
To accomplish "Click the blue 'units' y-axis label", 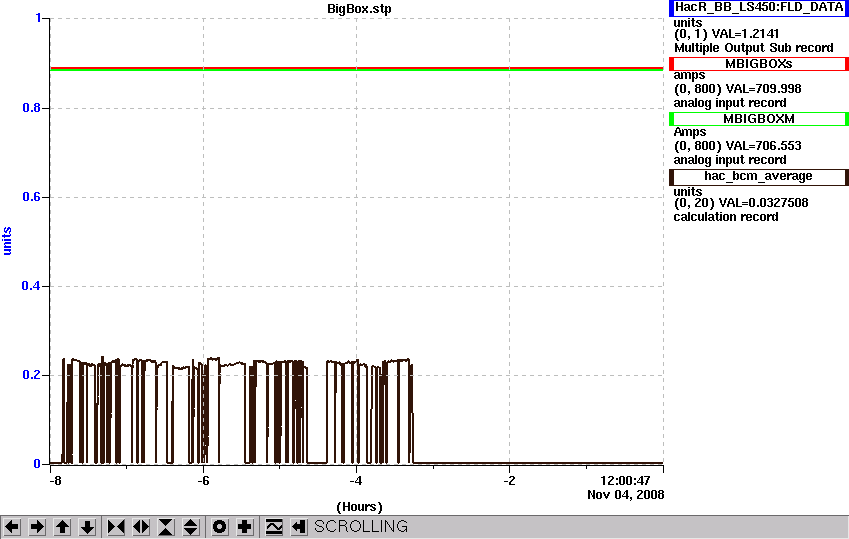I will click(7, 241).
